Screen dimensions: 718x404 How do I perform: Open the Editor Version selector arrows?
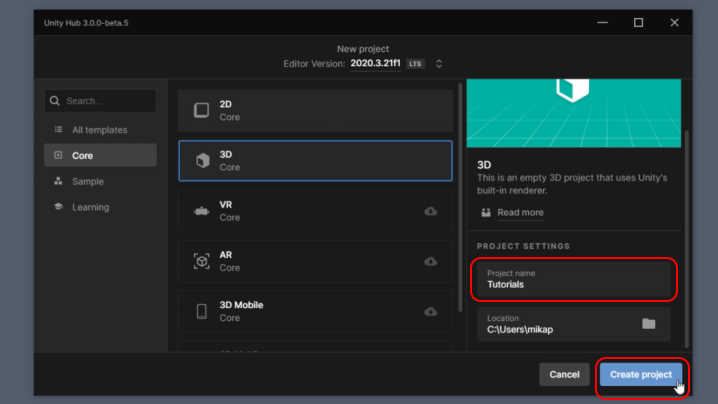pos(439,64)
